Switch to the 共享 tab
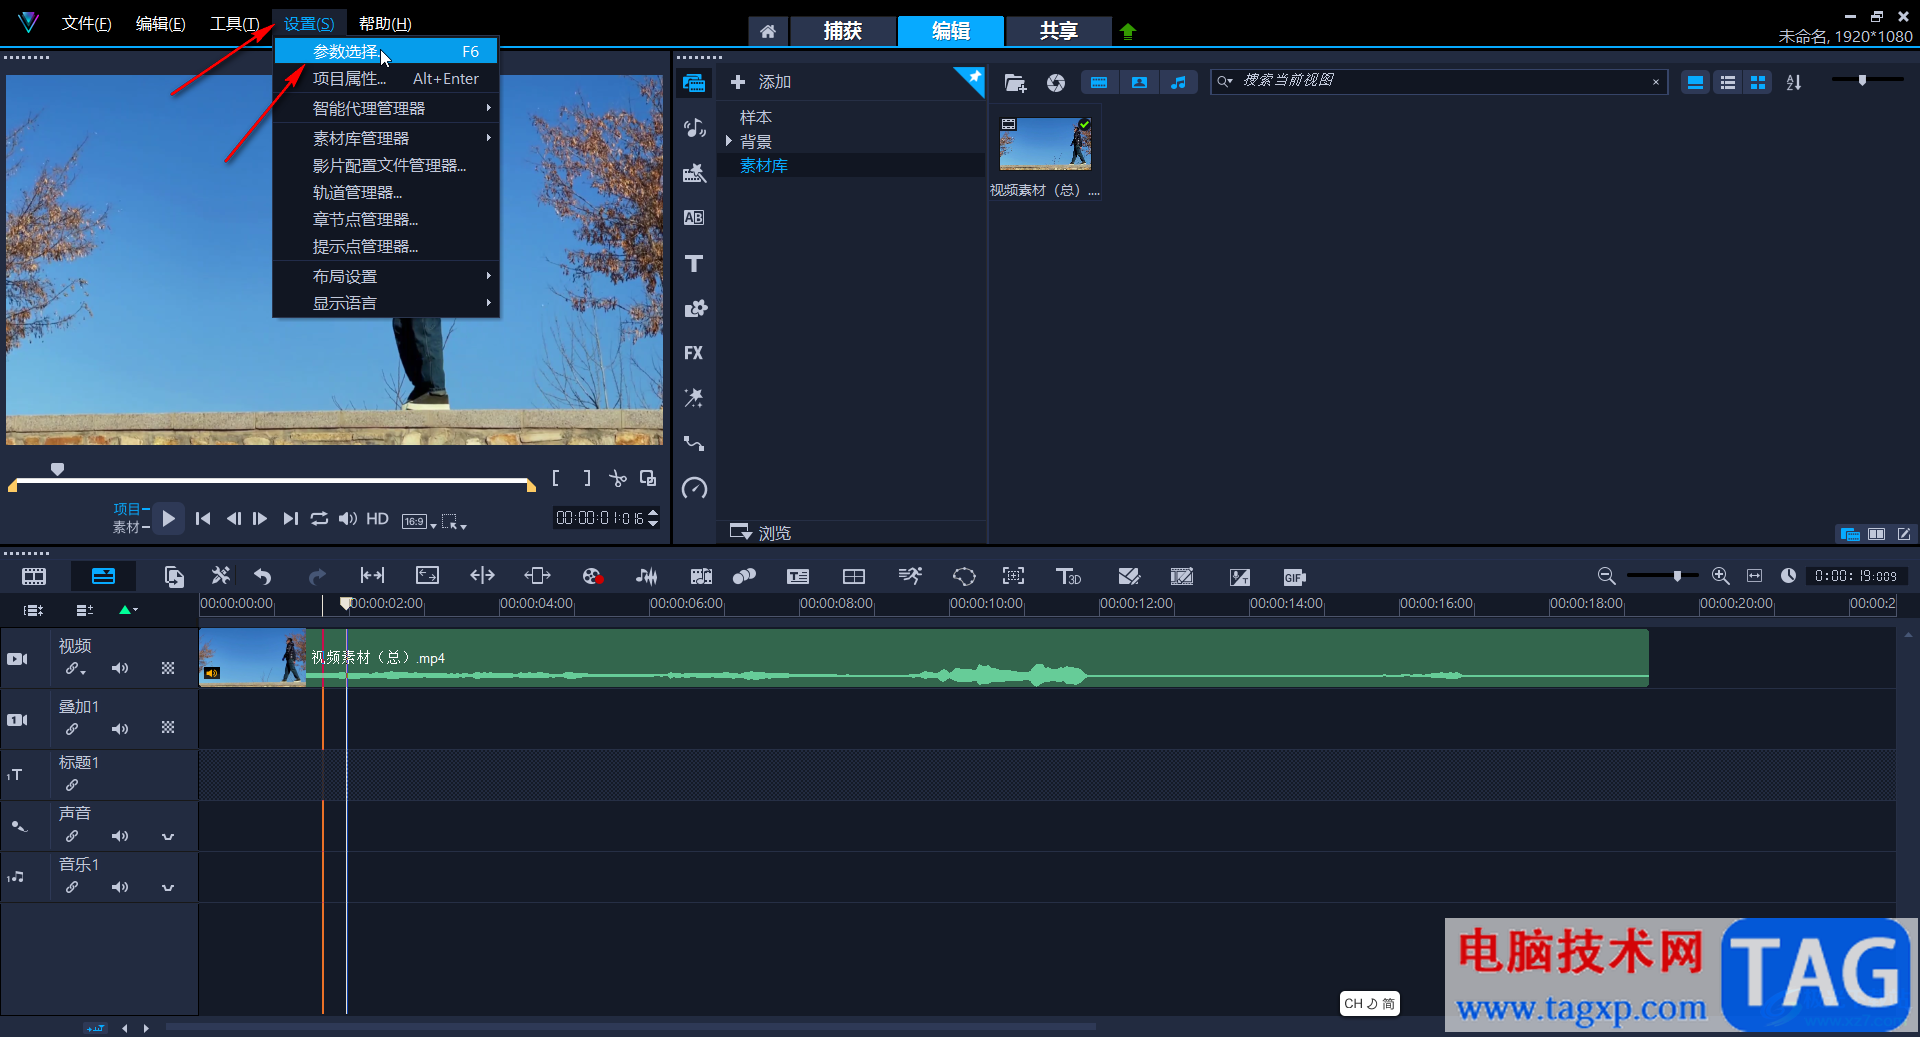 [1058, 31]
